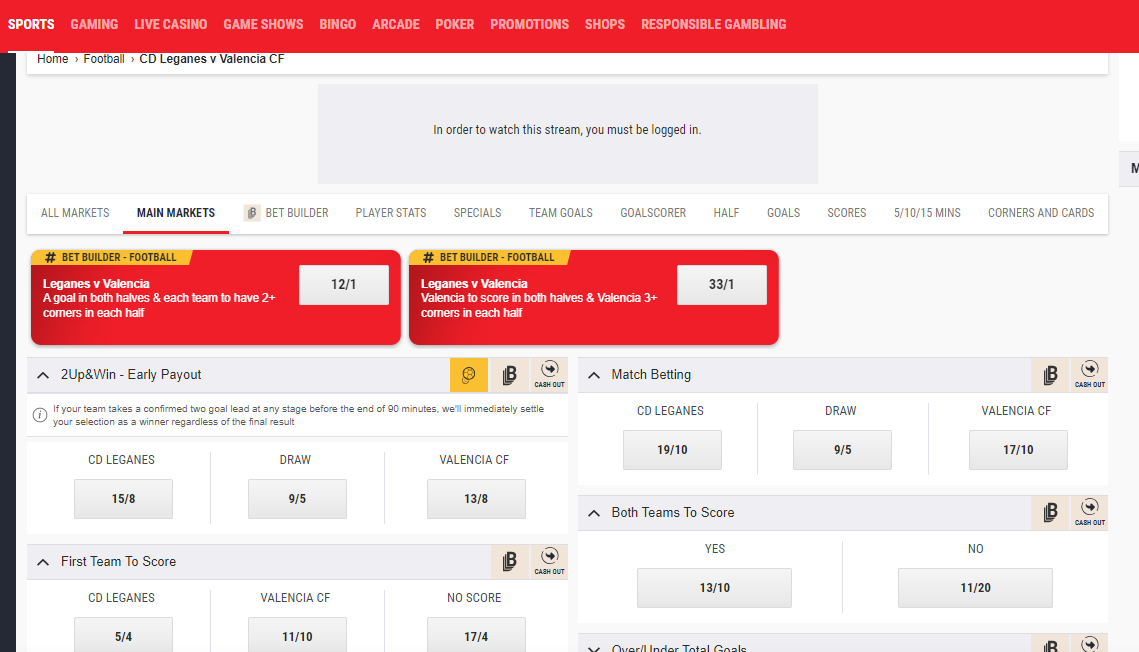Open the Bet Builder icon on First Team To Score
This screenshot has height=652, width=1139.
click(x=509, y=561)
